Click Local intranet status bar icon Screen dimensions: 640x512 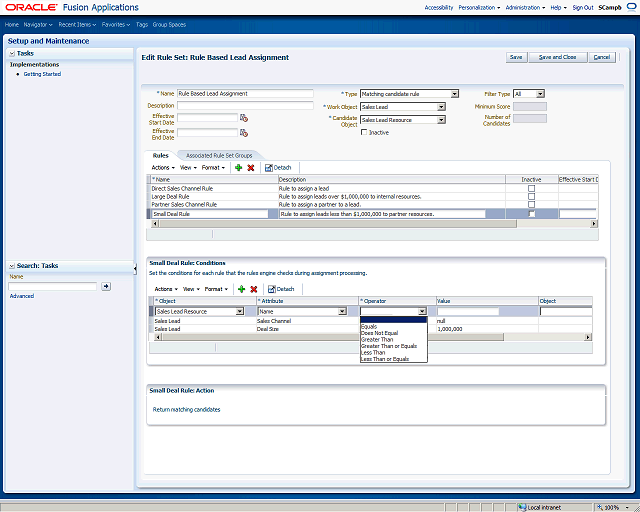(x=522, y=507)
